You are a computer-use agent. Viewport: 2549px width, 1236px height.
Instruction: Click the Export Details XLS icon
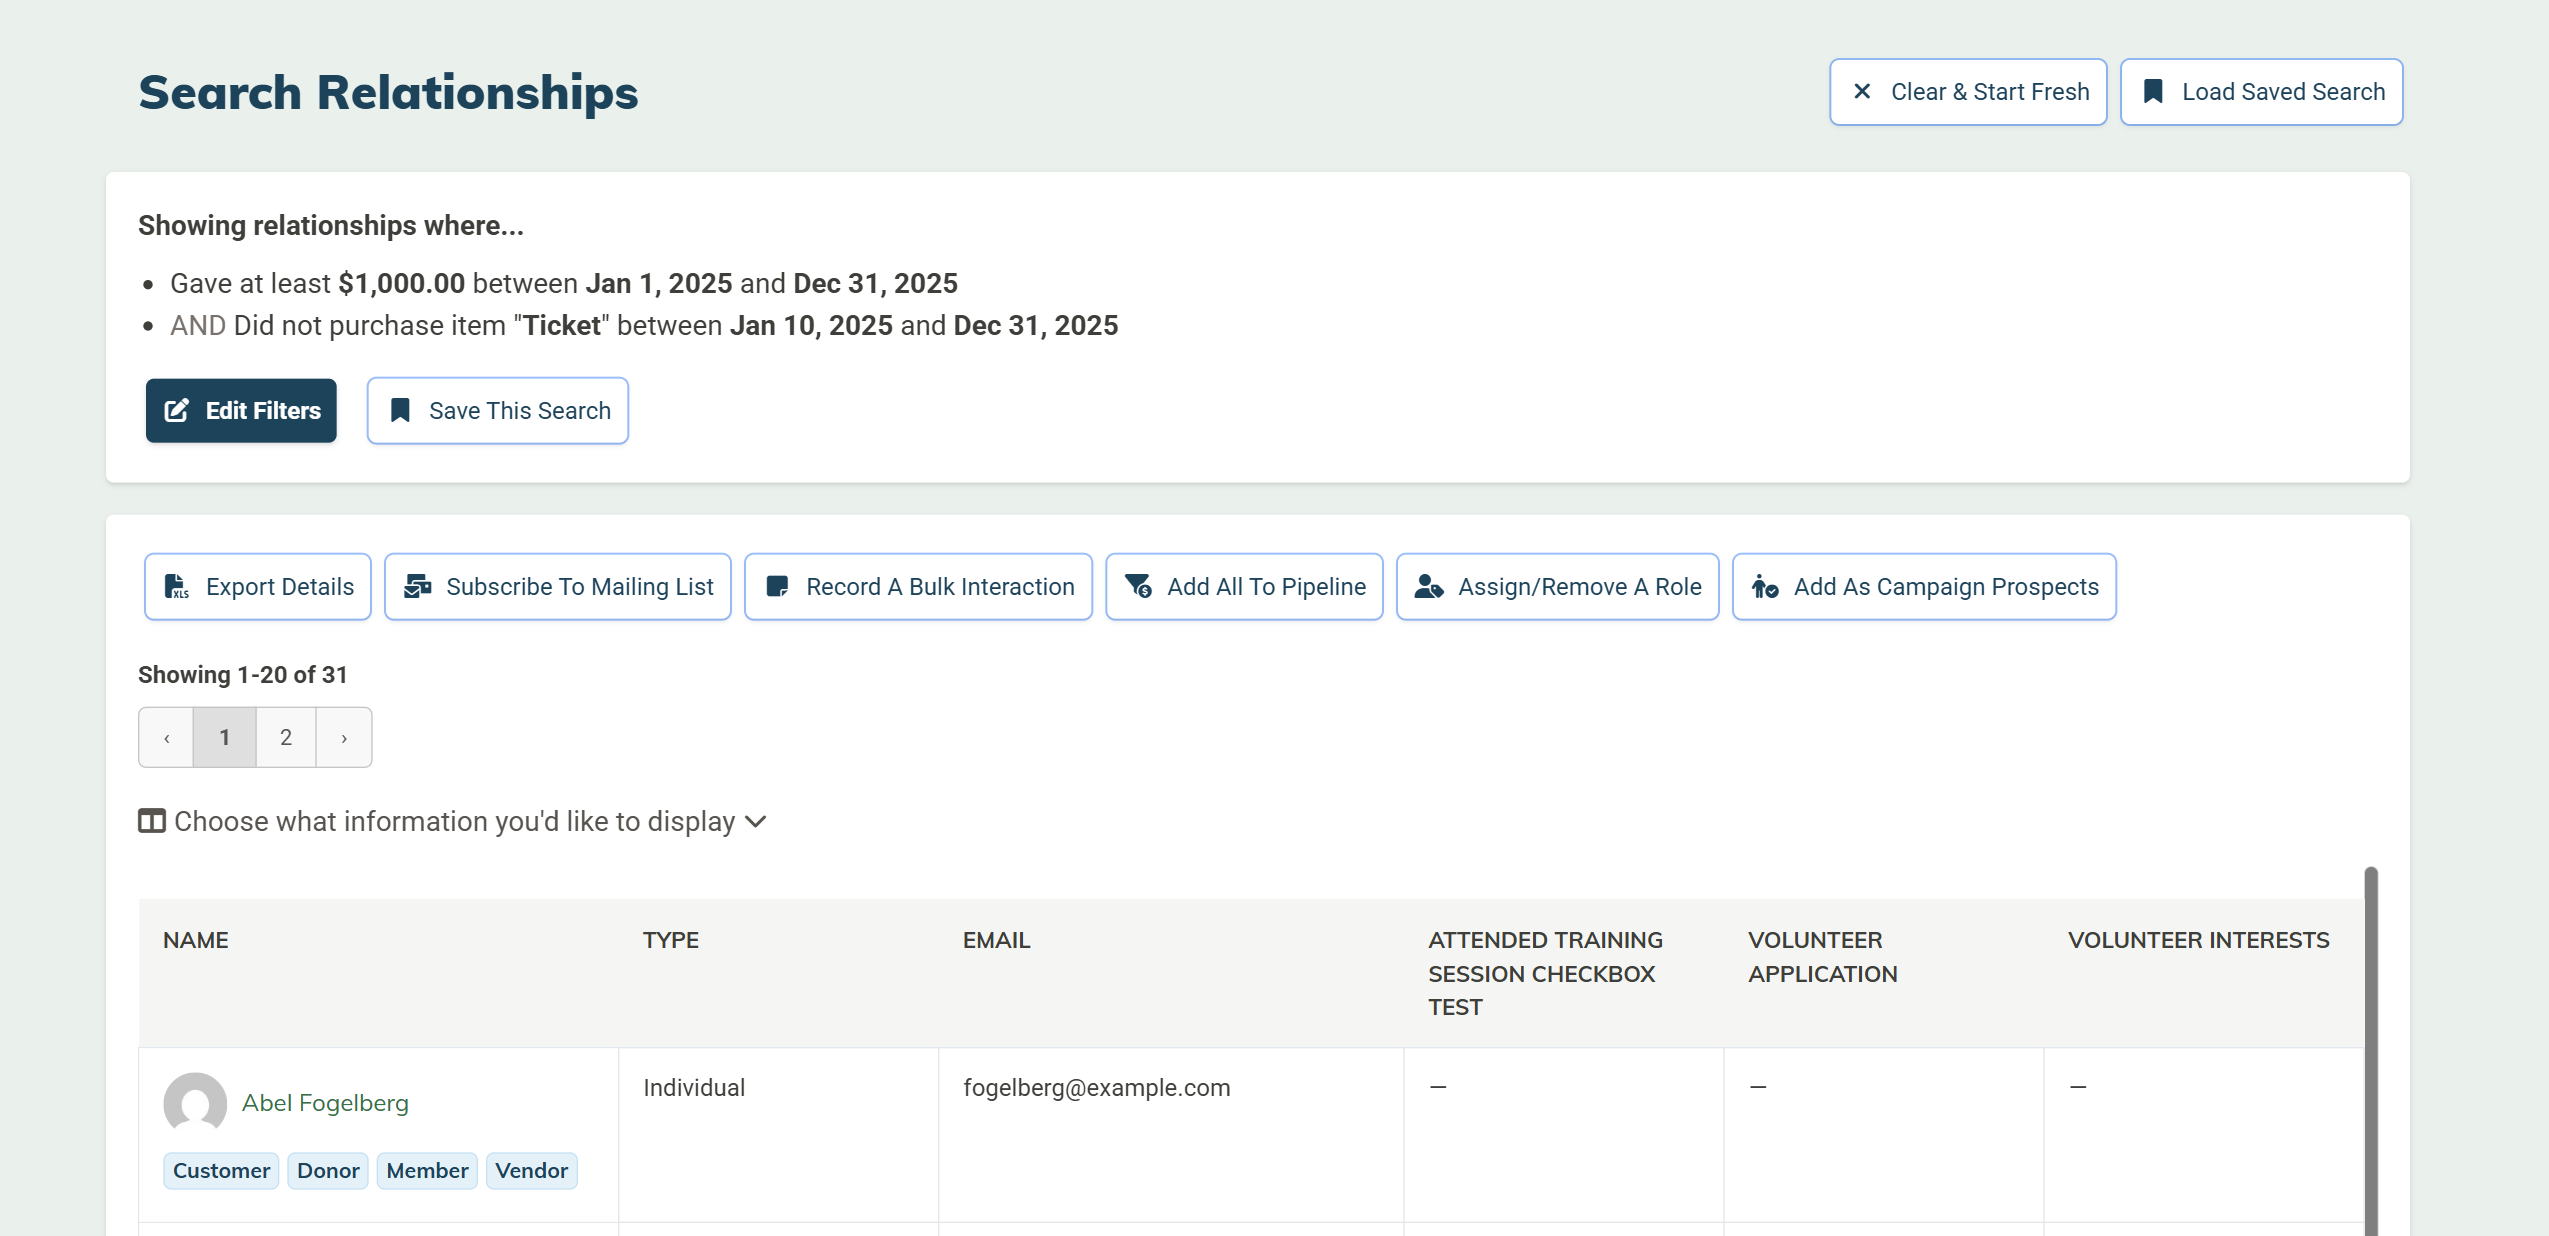click(x=177, y=587)
